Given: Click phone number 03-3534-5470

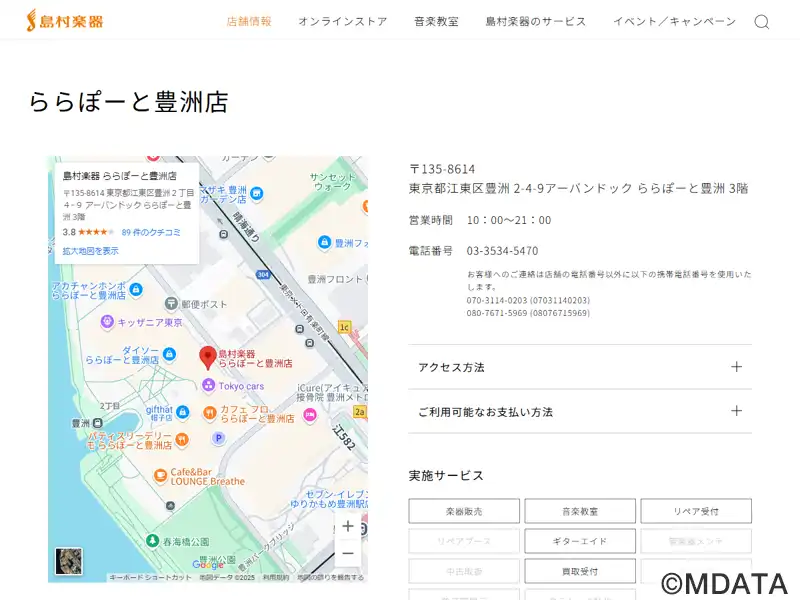Looking at the screenshot, I should click(502, 251).
